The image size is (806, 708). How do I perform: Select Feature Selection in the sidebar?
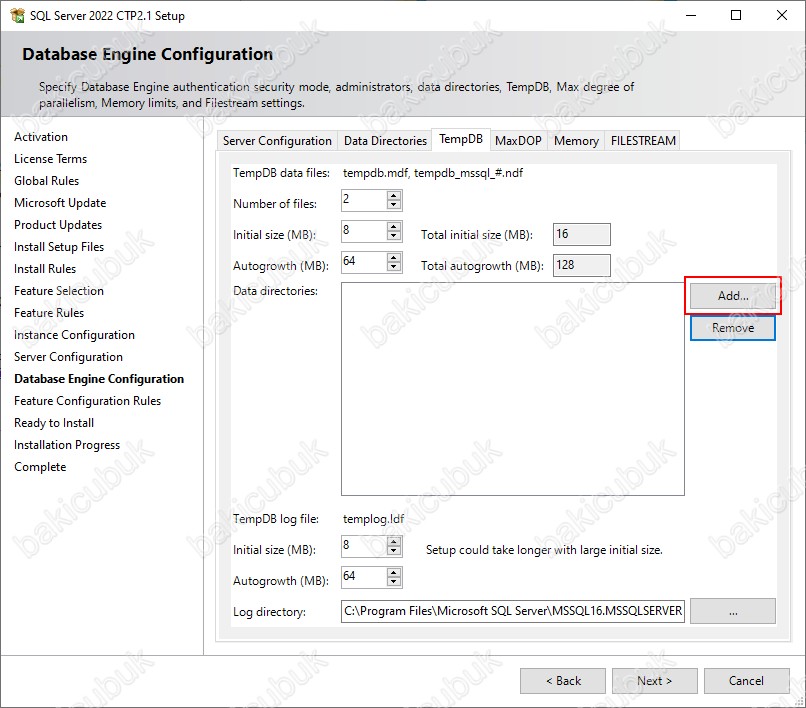(59, 291)
